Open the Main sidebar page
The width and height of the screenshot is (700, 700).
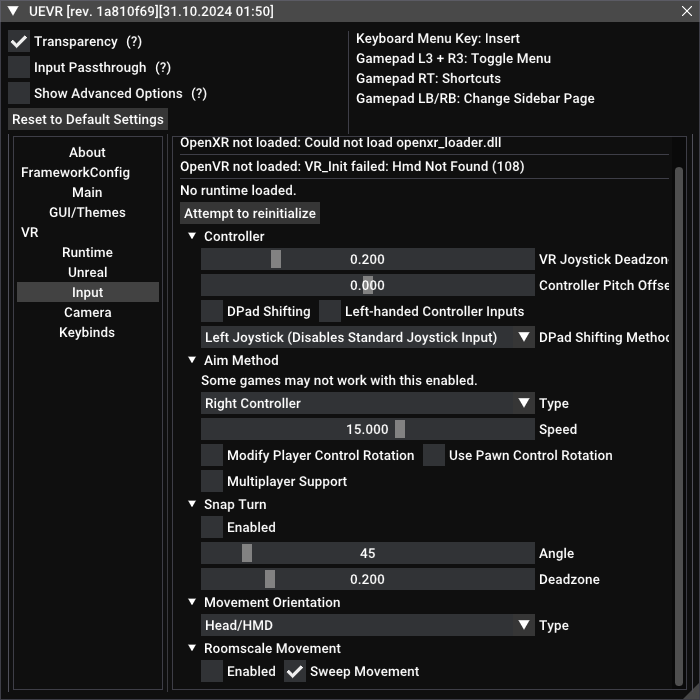[88, 192]
